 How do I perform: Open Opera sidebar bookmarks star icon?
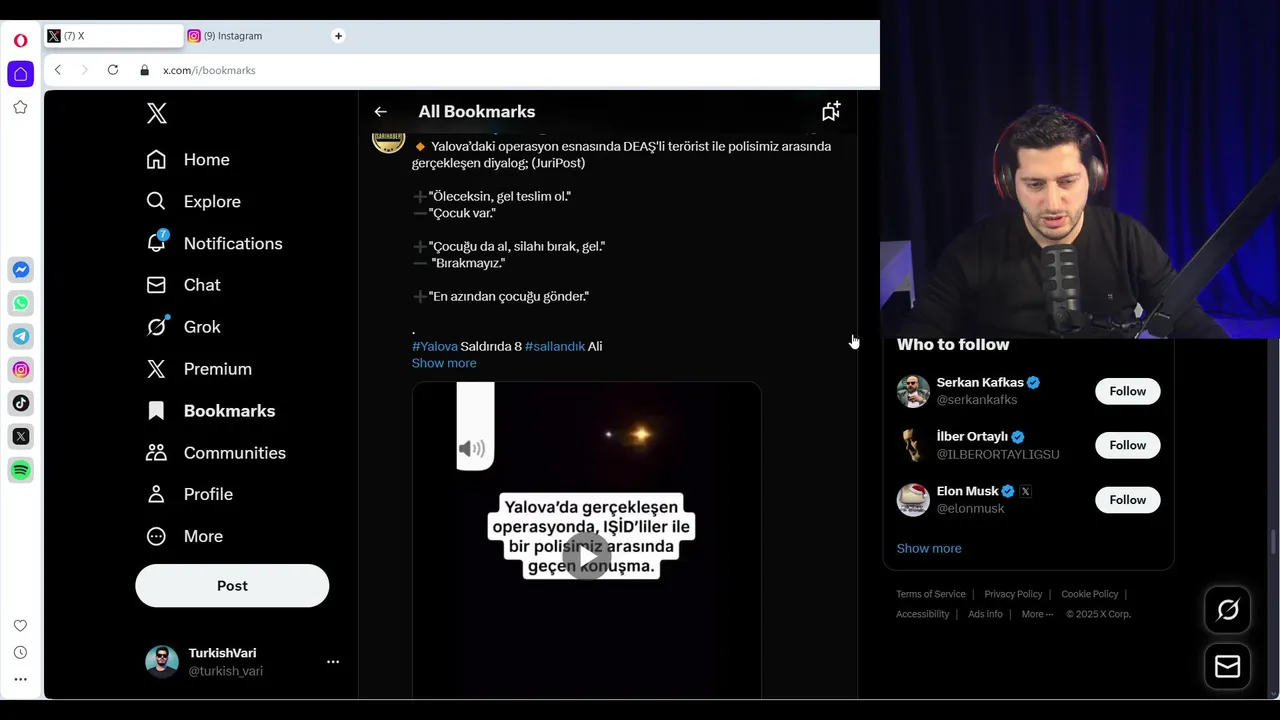[20, 107]
